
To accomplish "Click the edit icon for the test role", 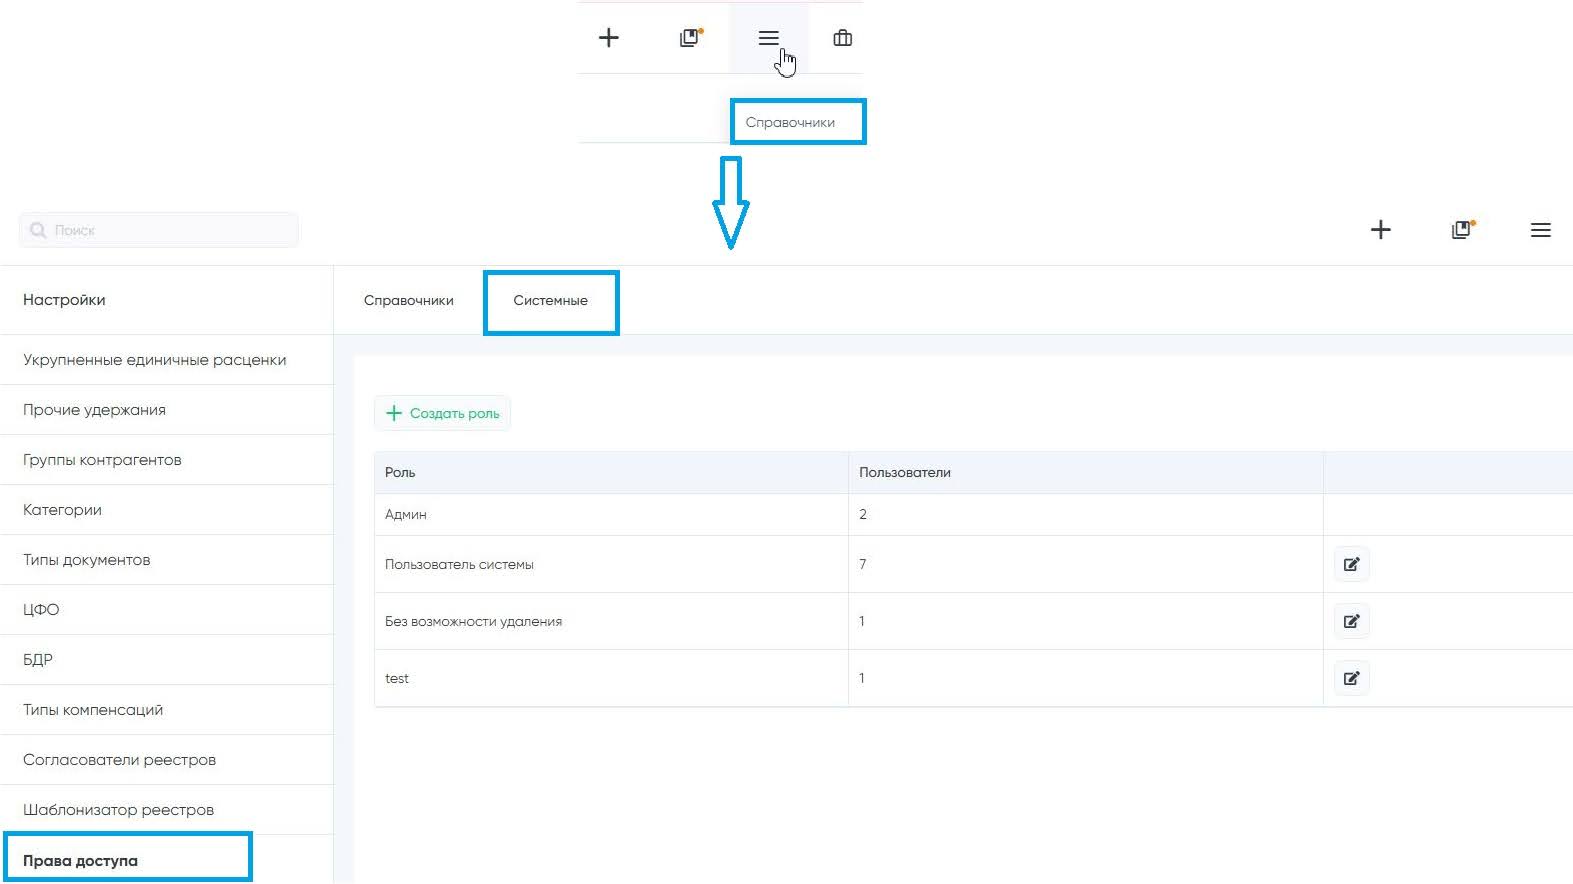I will [x=1351, y=678].
